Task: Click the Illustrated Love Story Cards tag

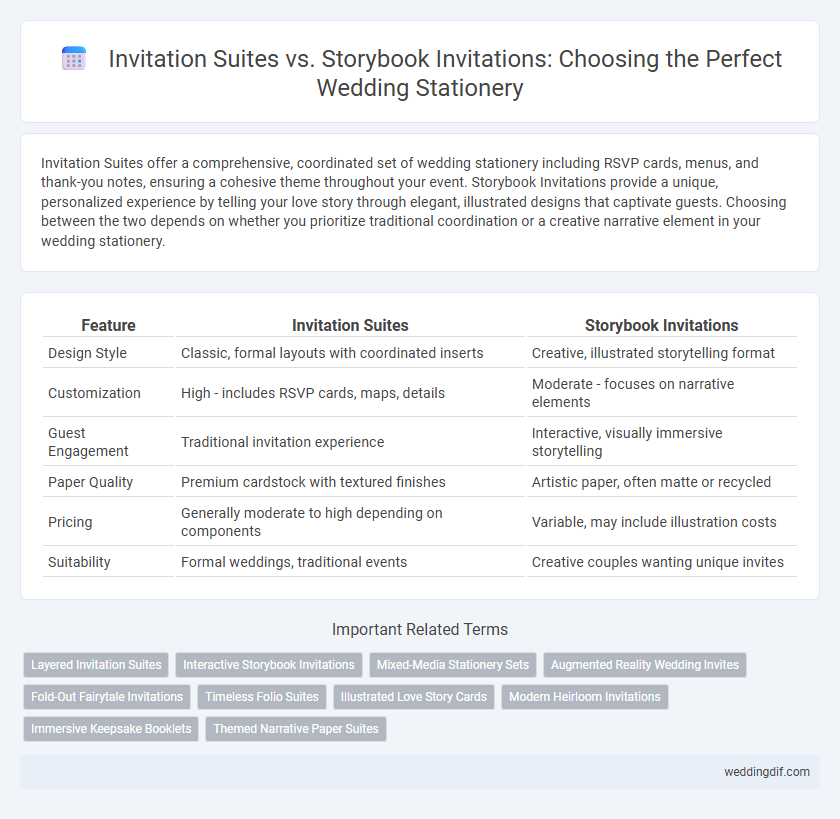Action: tap(414, 697)
